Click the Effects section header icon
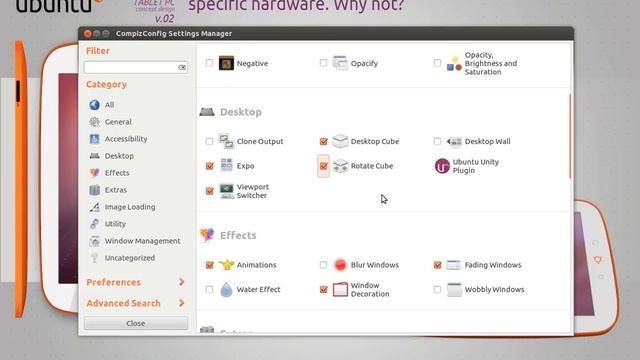Image resolution: width=640 pixels, height=360 pixels. pos(207,235)
